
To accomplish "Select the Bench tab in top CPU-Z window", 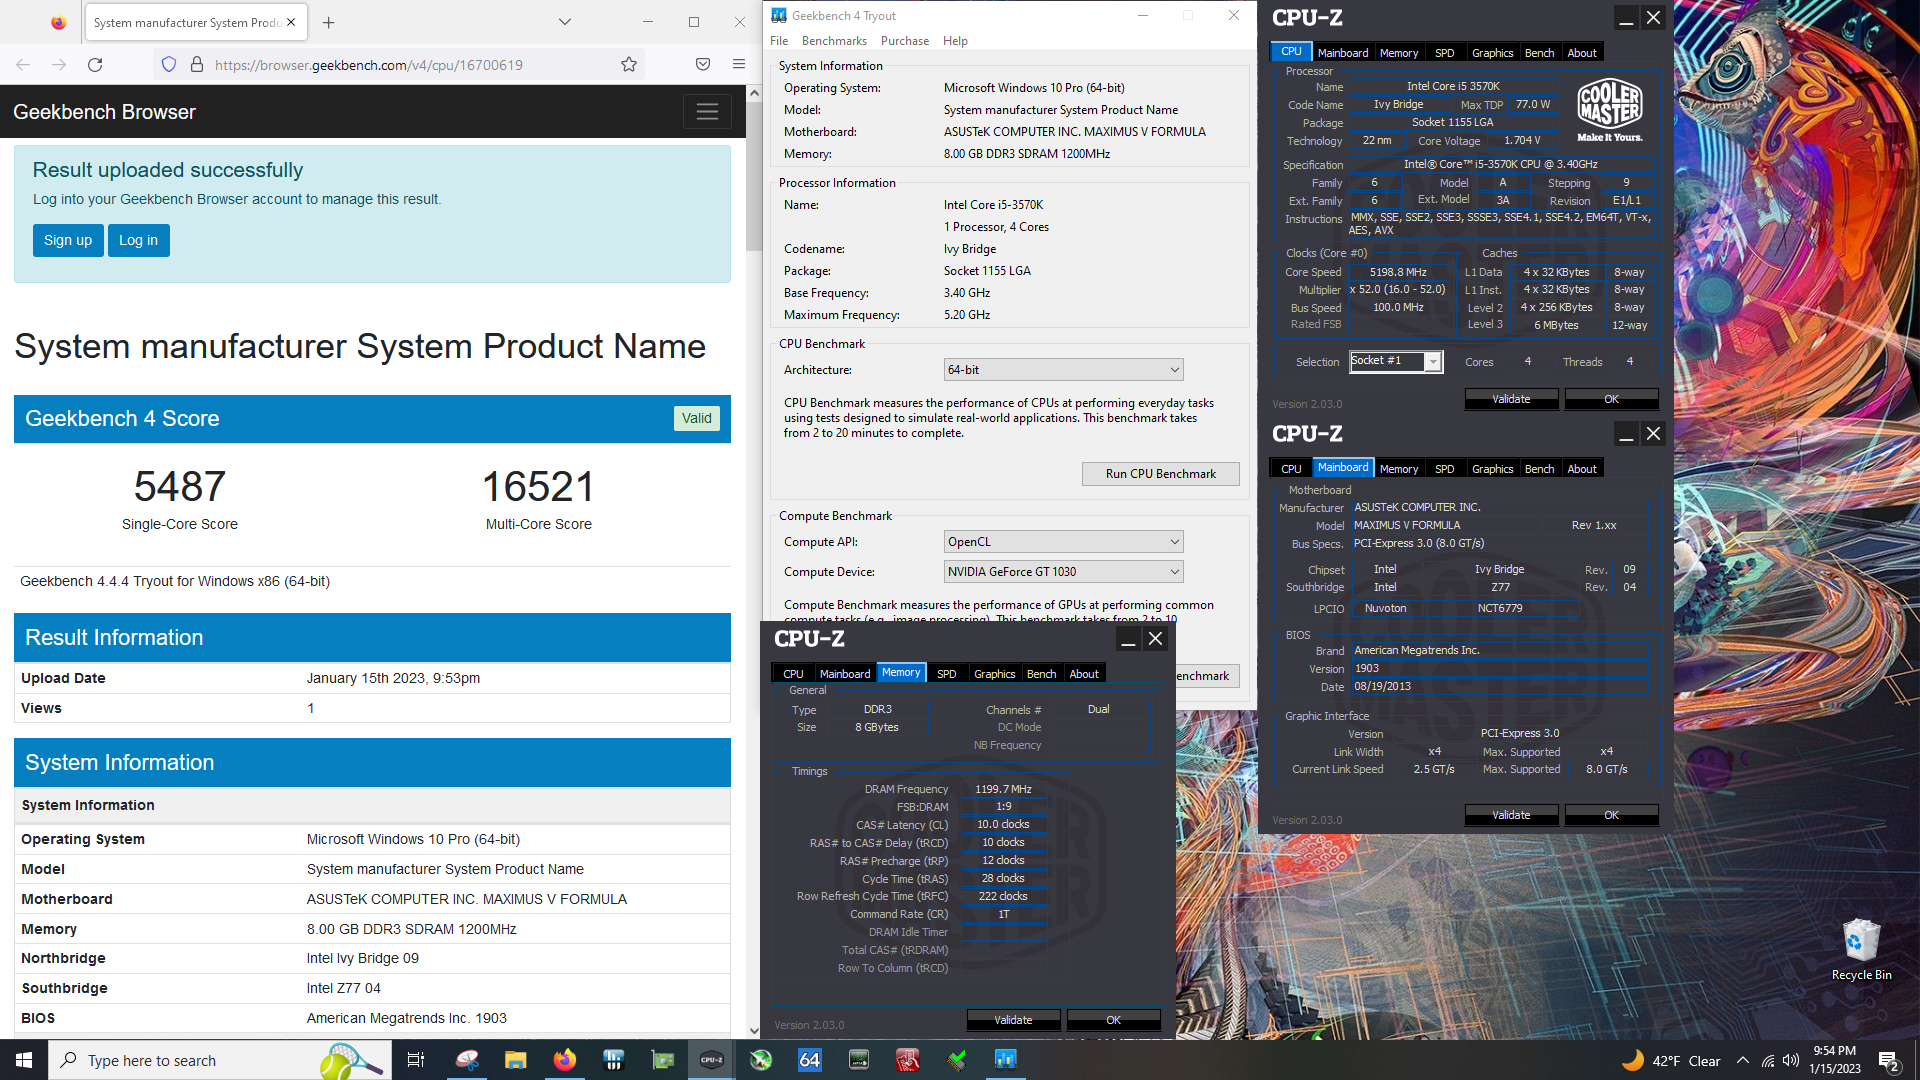I will (x=1539, y=53).
